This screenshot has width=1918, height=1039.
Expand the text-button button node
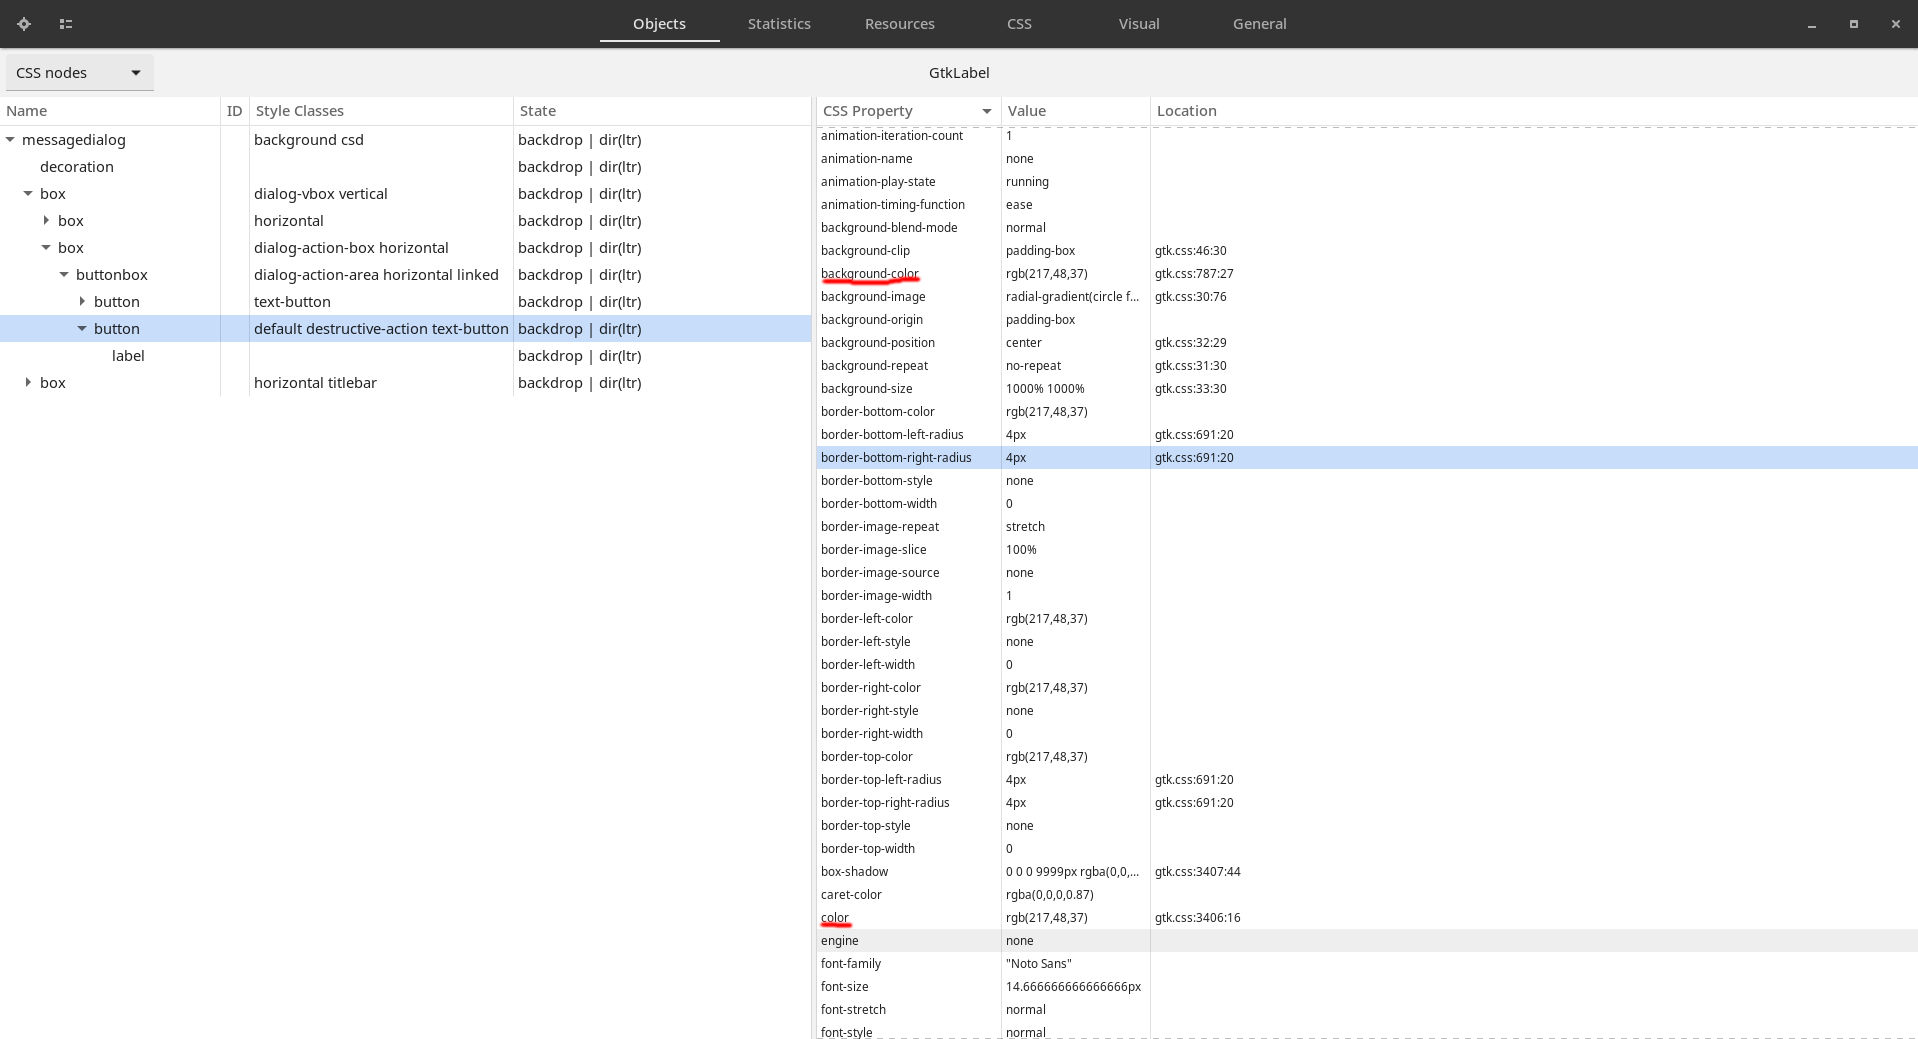82,302
